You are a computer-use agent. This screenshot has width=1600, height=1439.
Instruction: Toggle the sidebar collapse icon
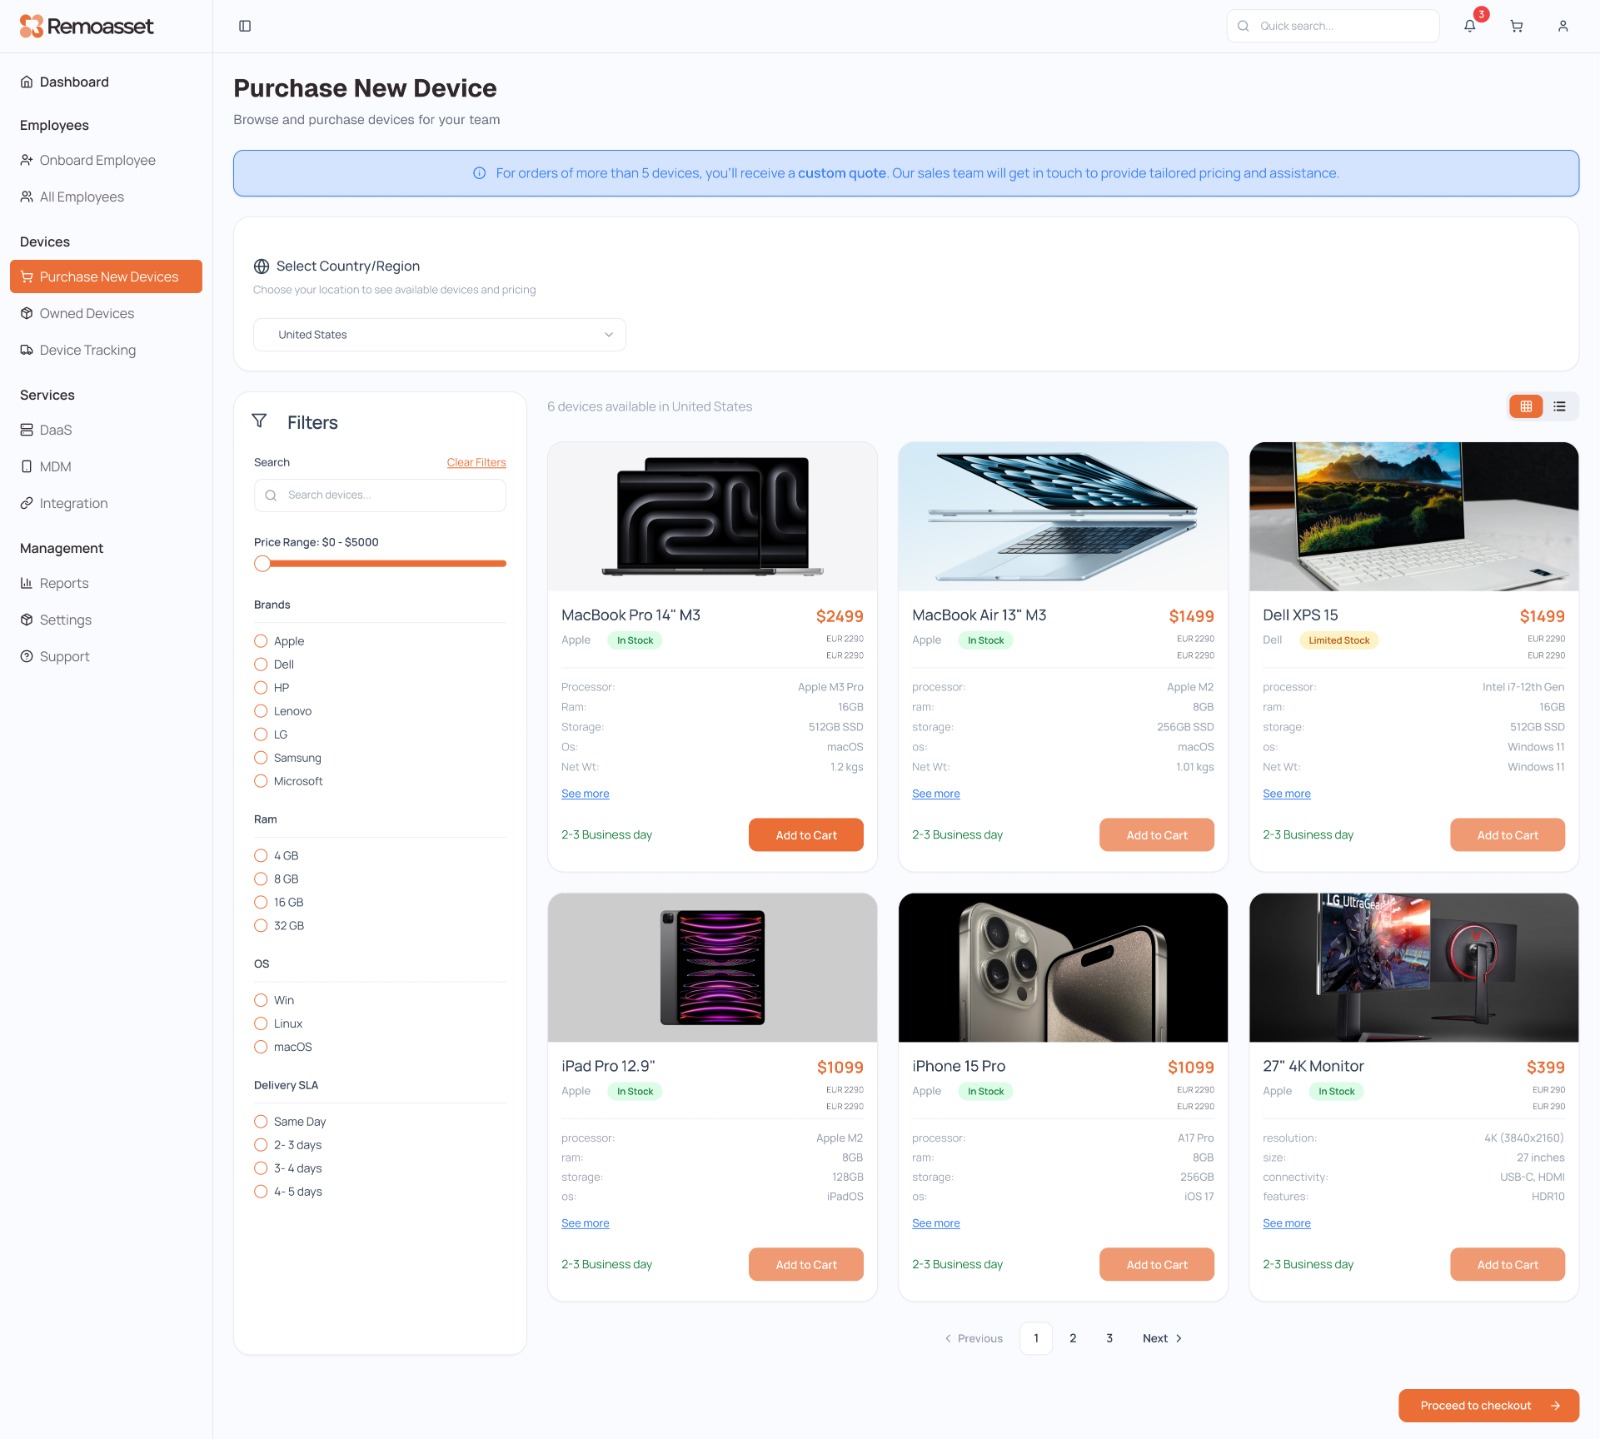coord(245,26)
